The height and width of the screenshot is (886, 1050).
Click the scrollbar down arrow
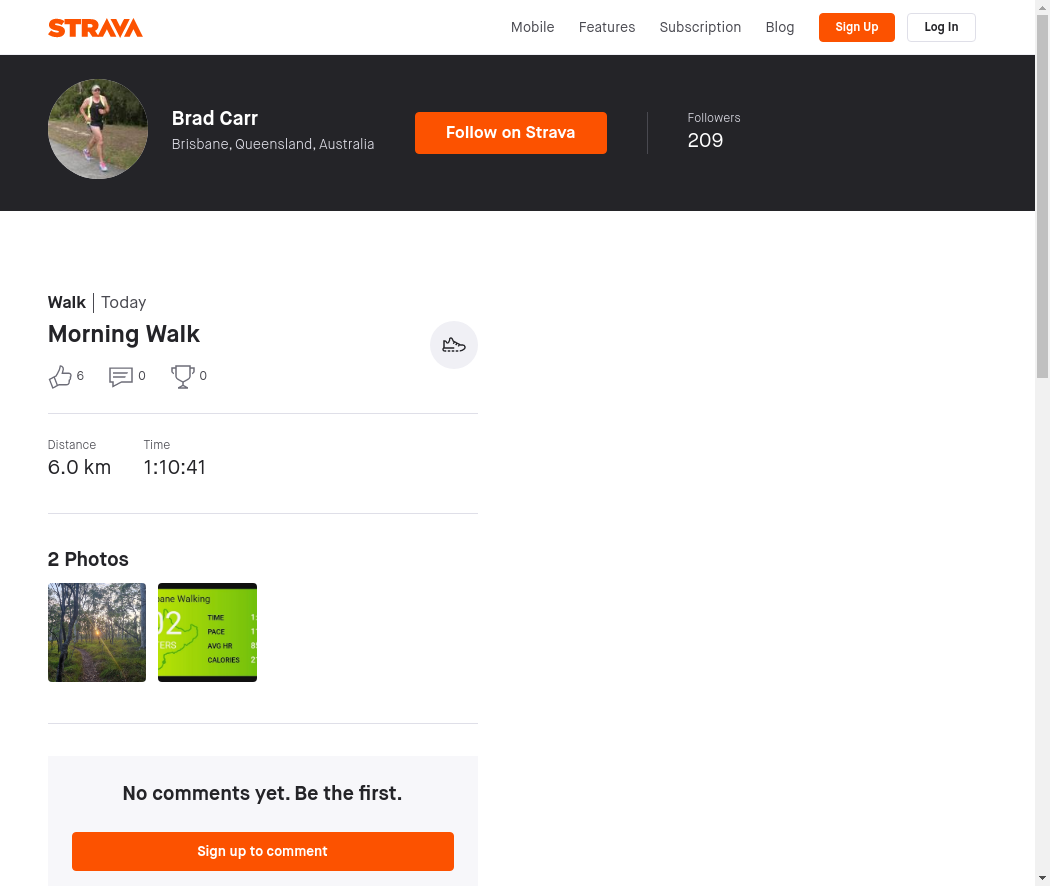tap(1043, 879)
